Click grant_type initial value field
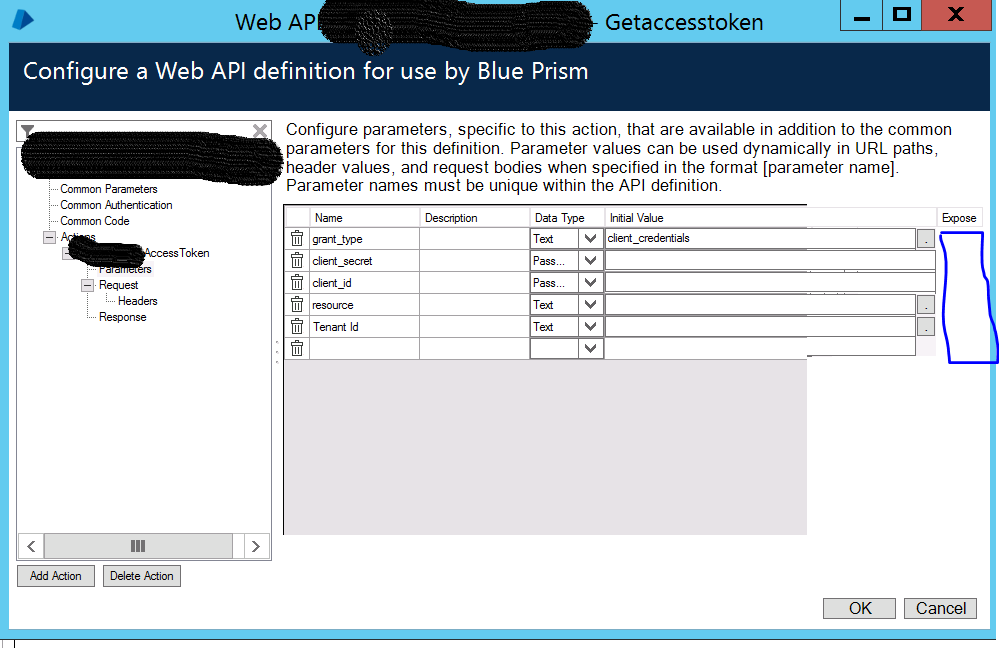 pyautogui.click(x=760, y=238)
